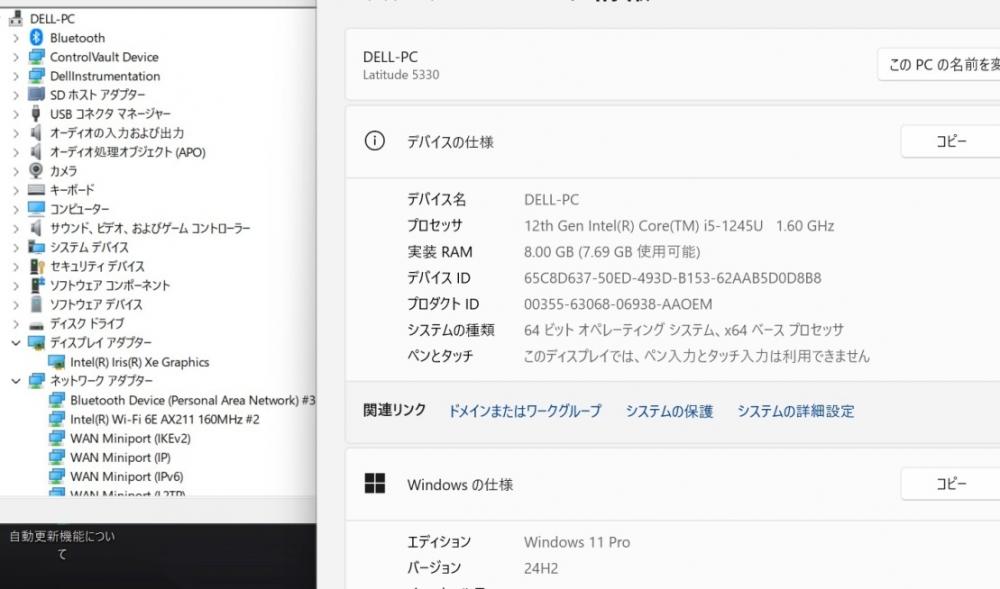Click the ネットワーク アダプター icon

pos(36,381)
